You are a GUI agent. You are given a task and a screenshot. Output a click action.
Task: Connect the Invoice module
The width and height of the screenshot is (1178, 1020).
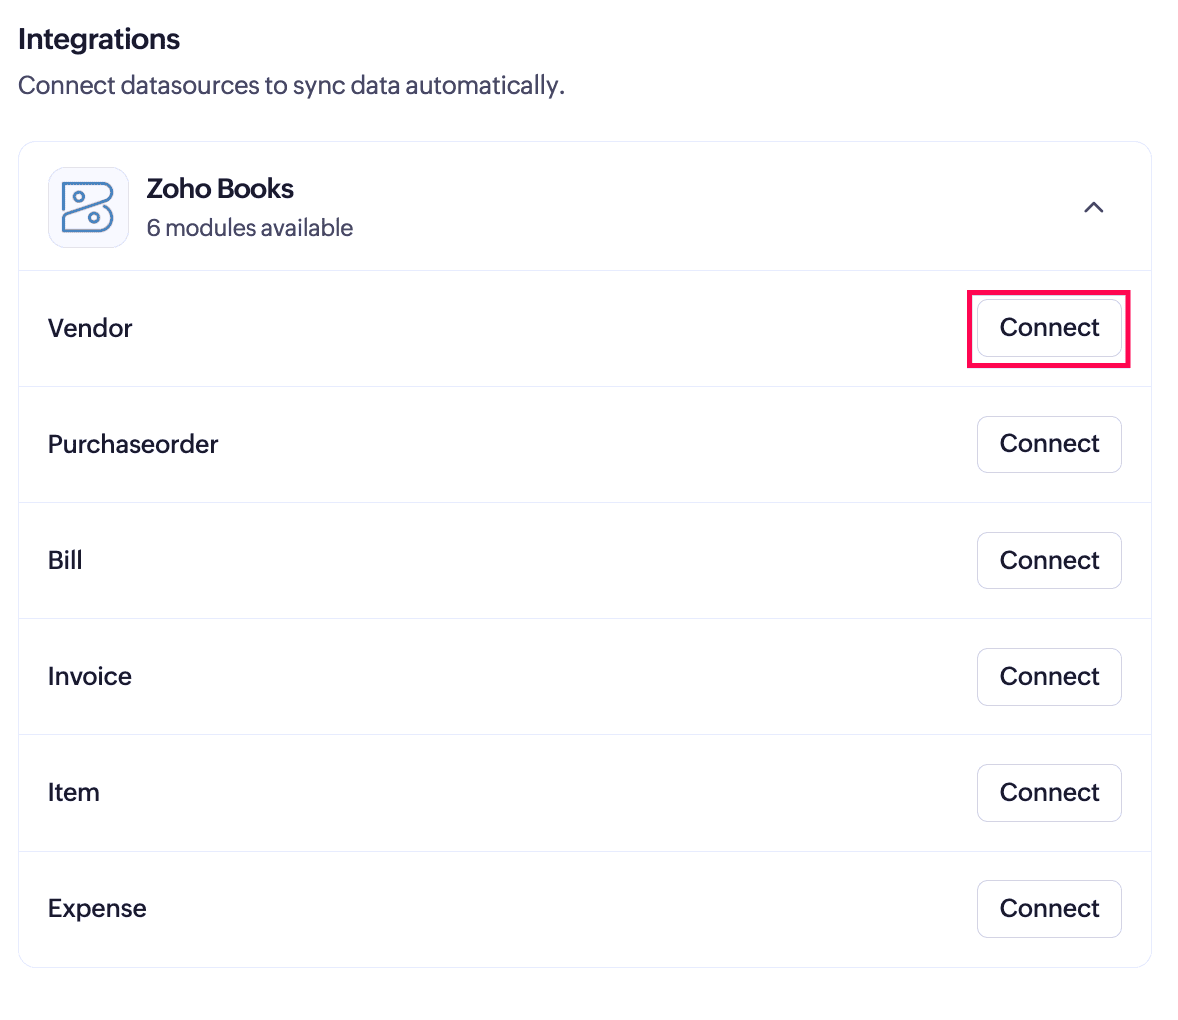[1049, 677]
